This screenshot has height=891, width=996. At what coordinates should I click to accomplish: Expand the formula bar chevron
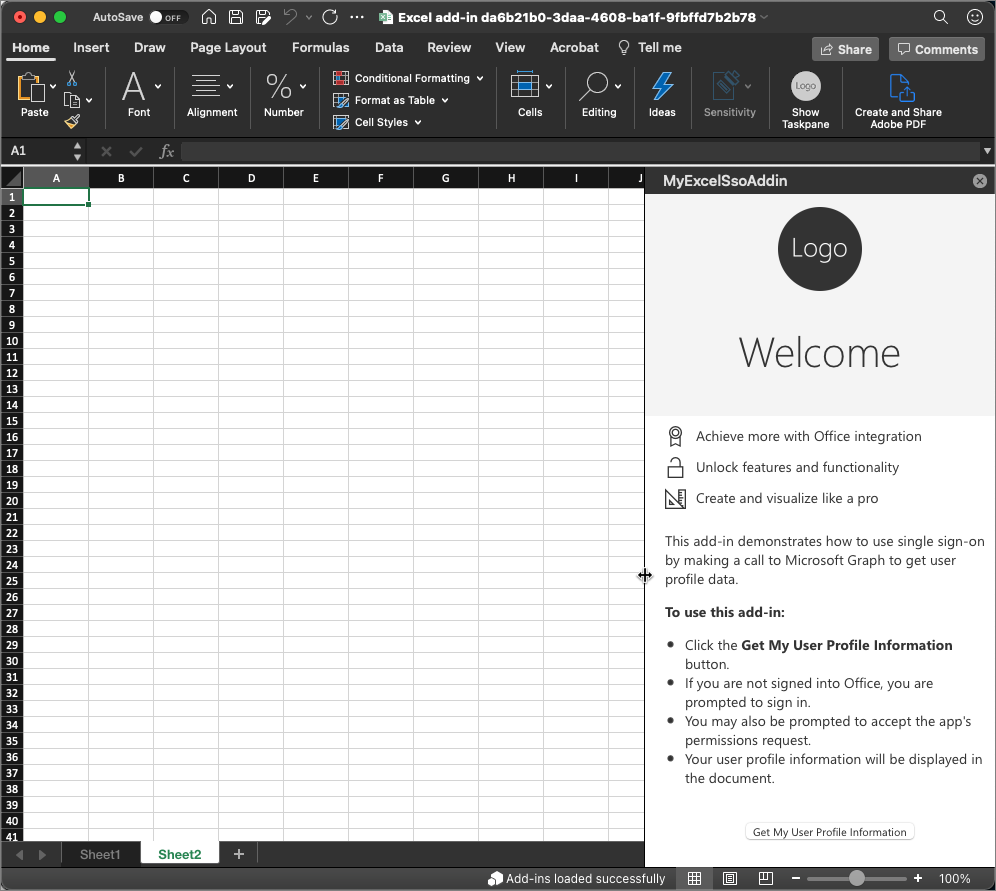(x=986, y=151)
